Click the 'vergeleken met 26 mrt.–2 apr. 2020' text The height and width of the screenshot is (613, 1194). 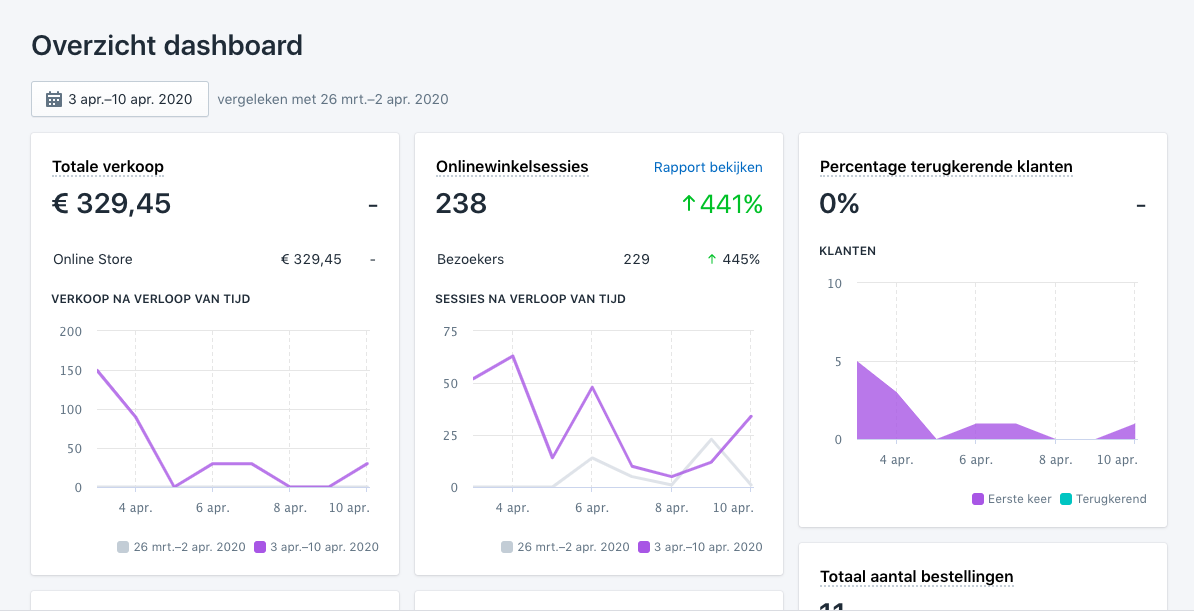[x=333, y=99]
